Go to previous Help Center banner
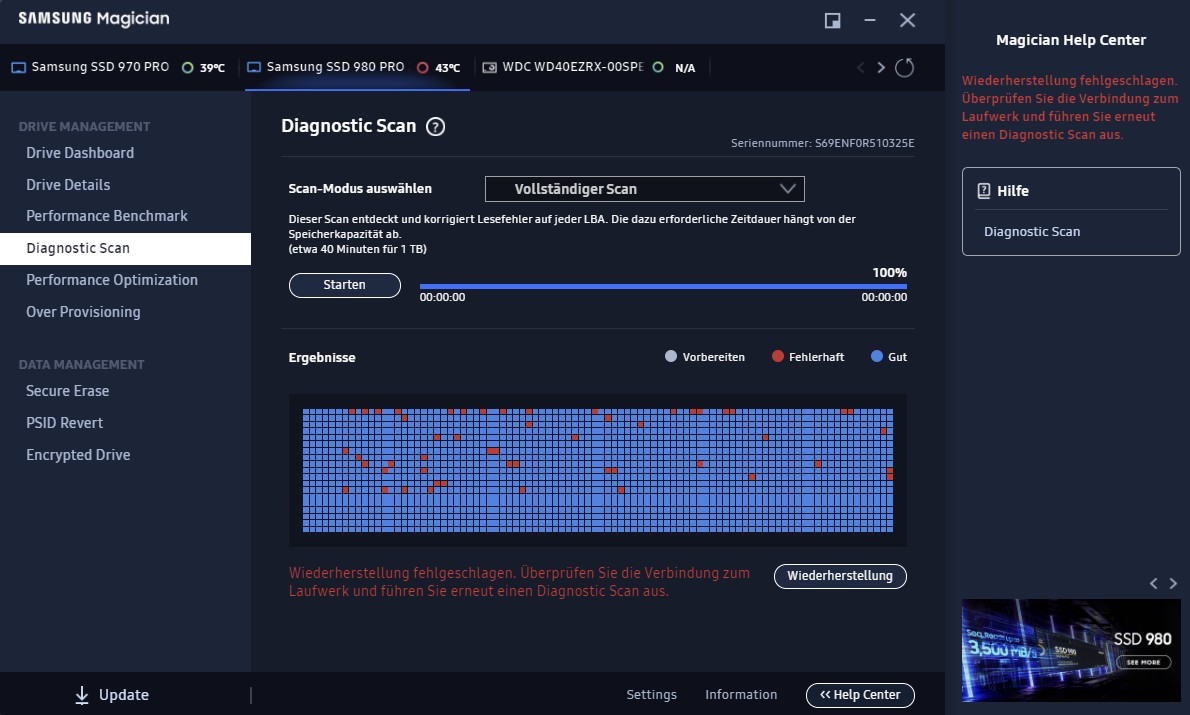1190x715 pixels. coord(1154,583)
